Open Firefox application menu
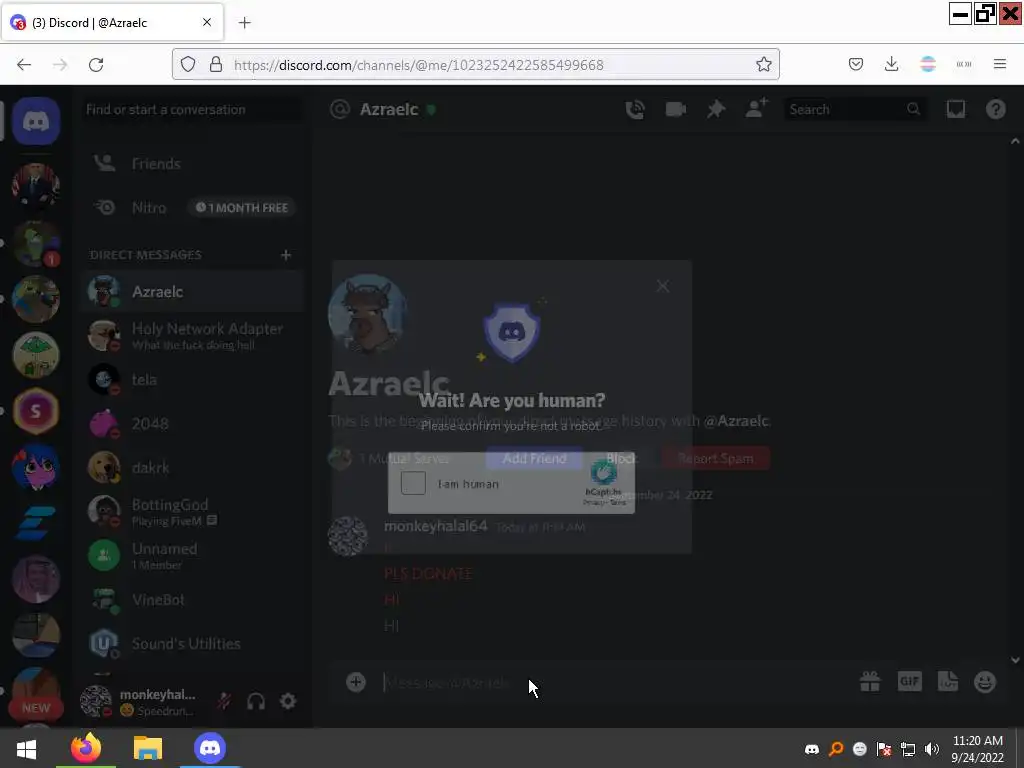1024x768 pixels. pyautogui.click(x=1000, y=64)
